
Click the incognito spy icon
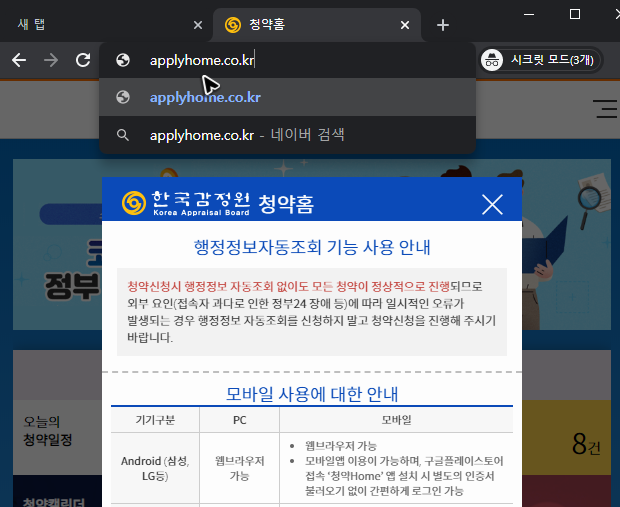[492, 60]
